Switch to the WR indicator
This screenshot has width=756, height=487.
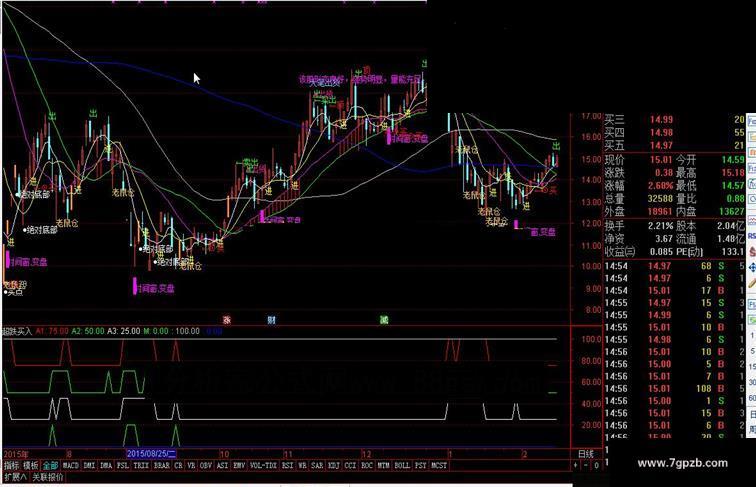(x=302, y=466)
